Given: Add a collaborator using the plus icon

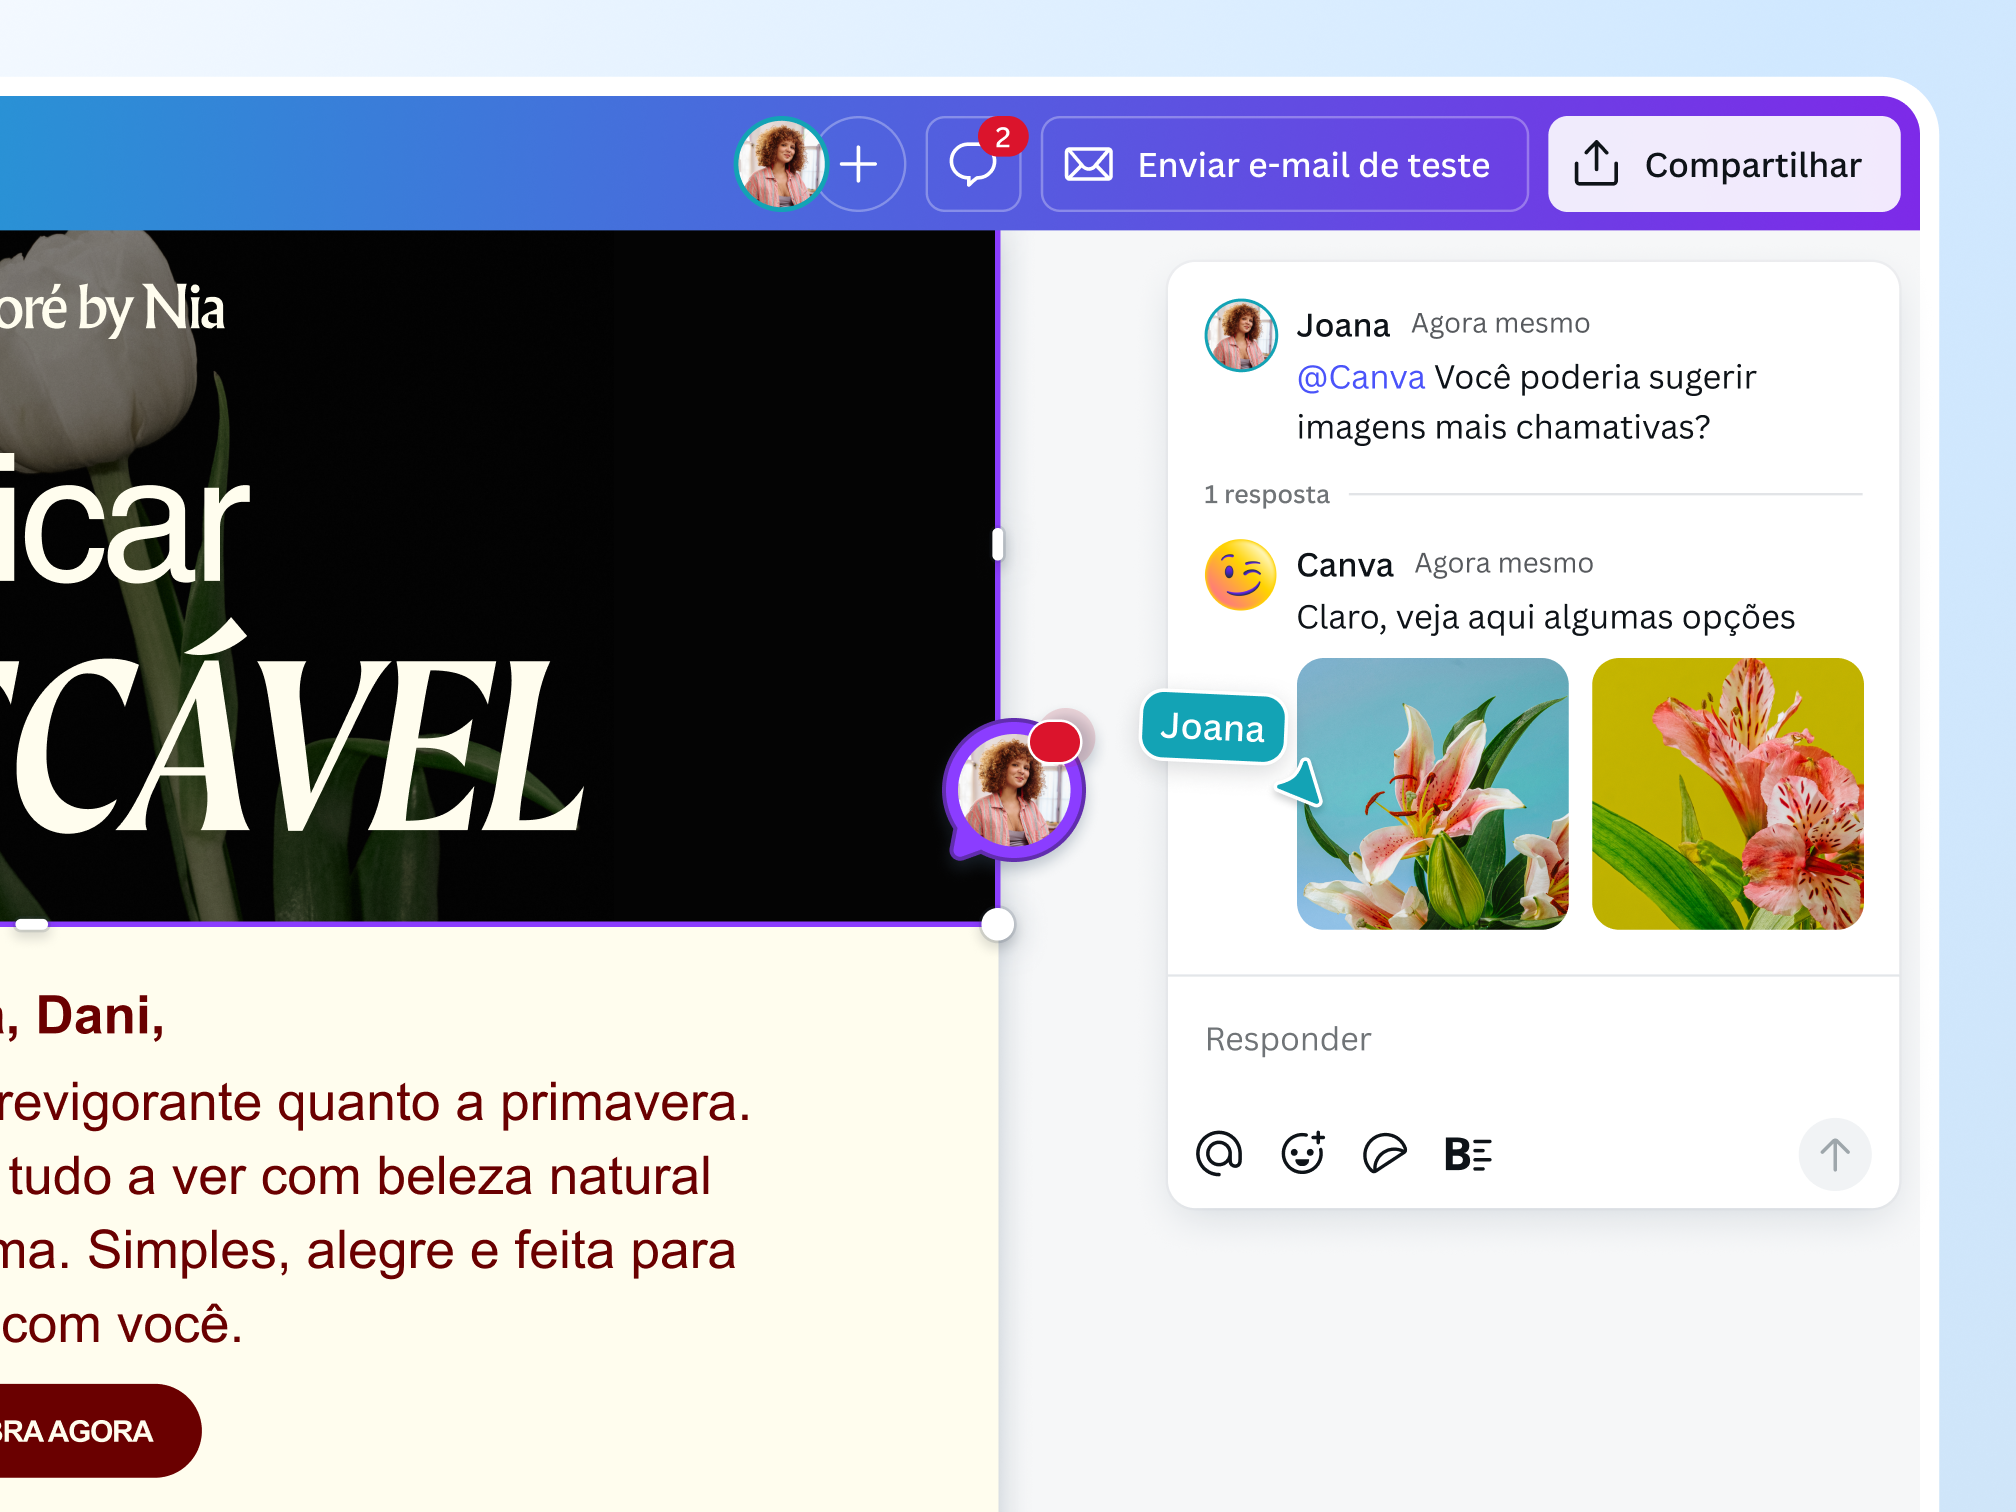Looking at the screenshot, I should click(860, 164).
